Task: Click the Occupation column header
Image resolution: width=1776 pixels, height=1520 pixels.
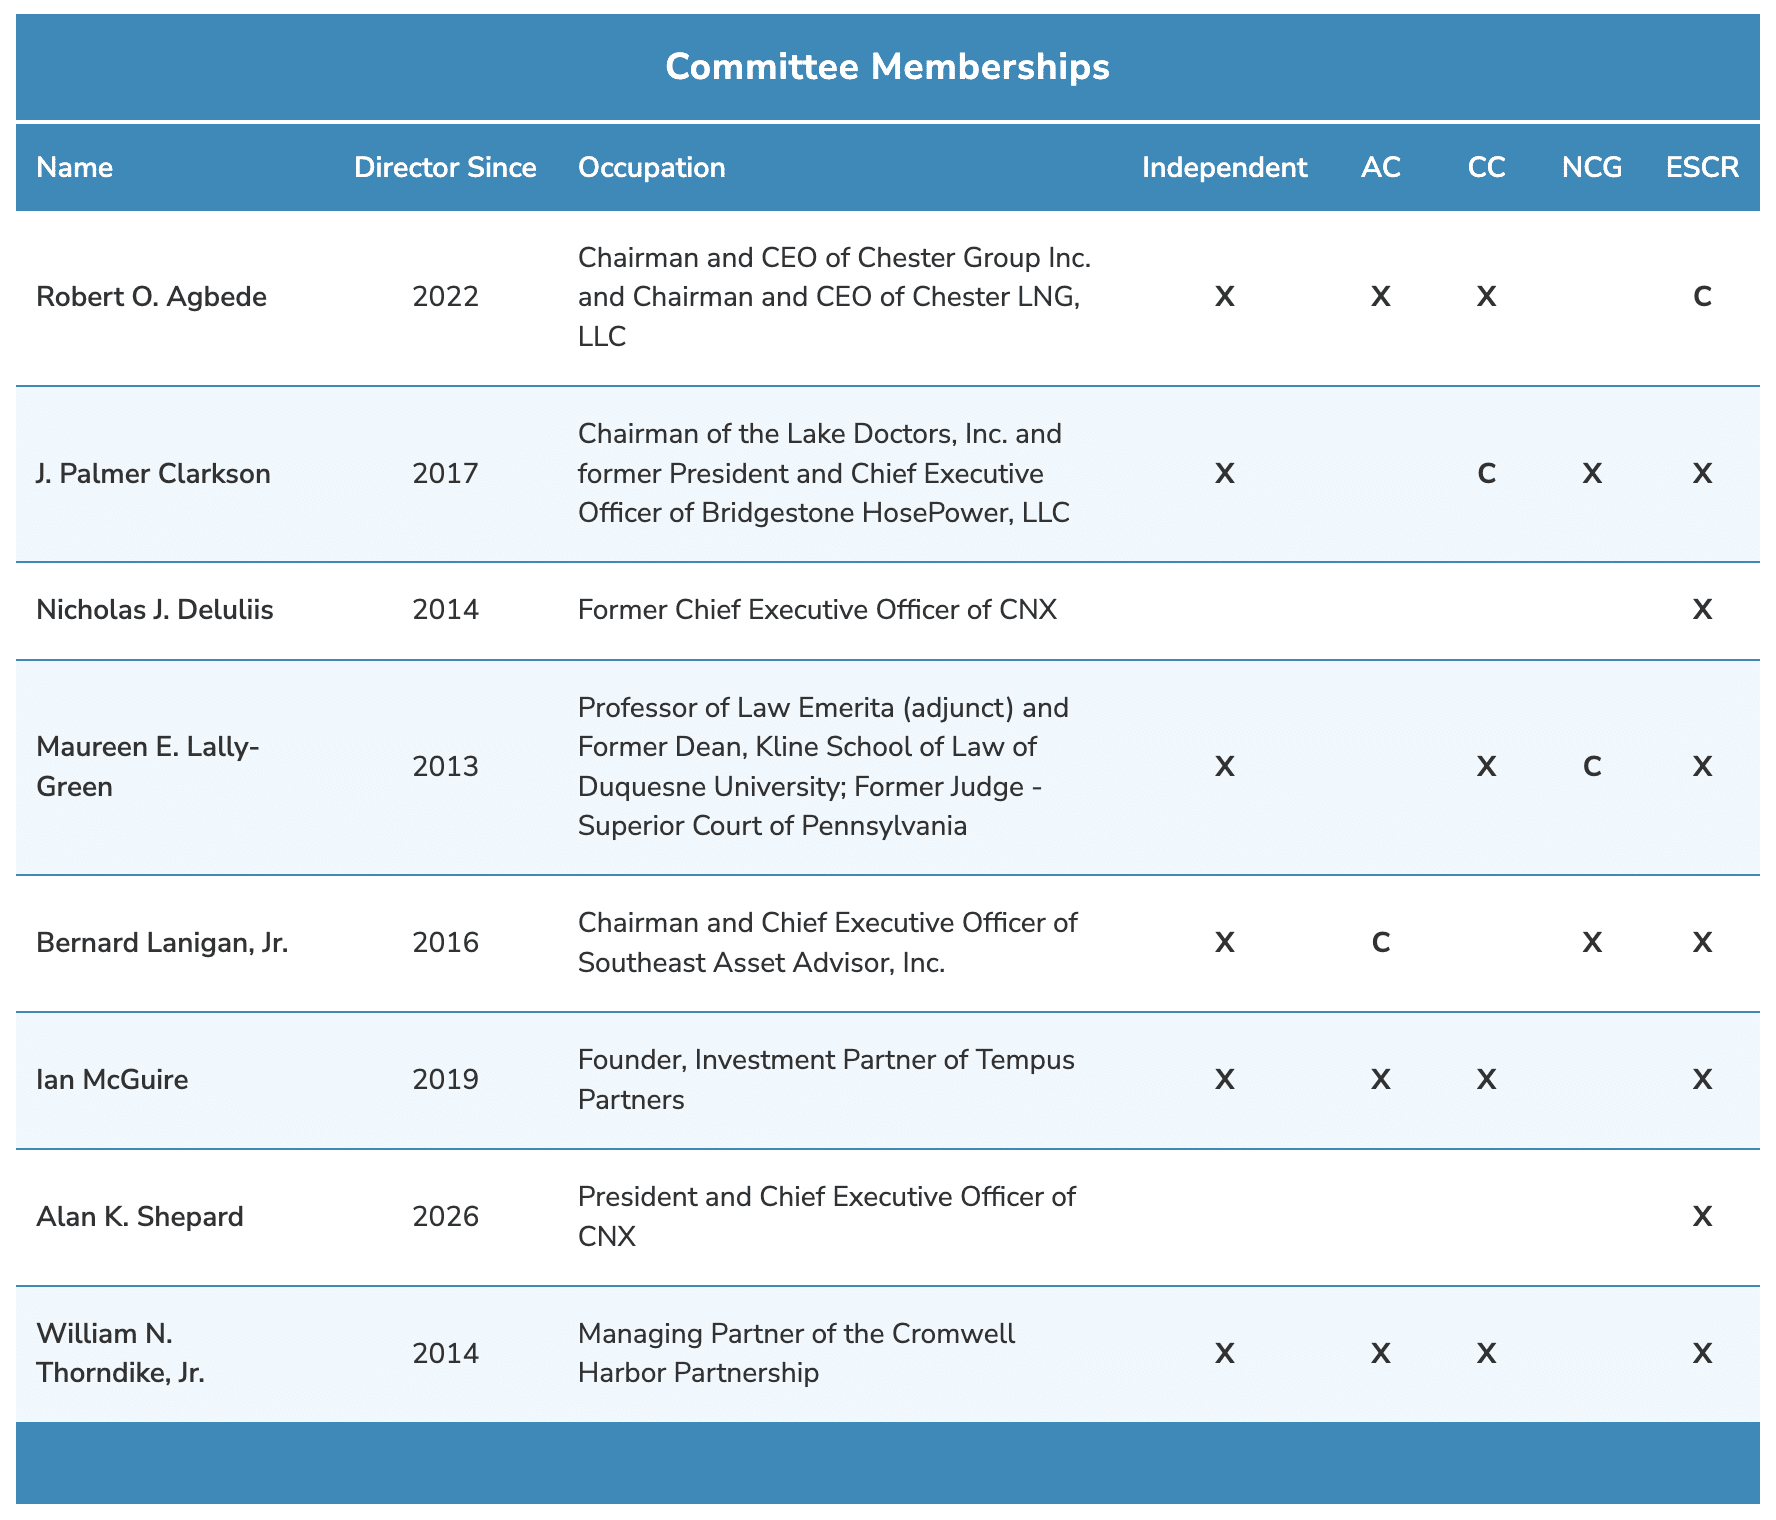Action: (x=651, y=167)
